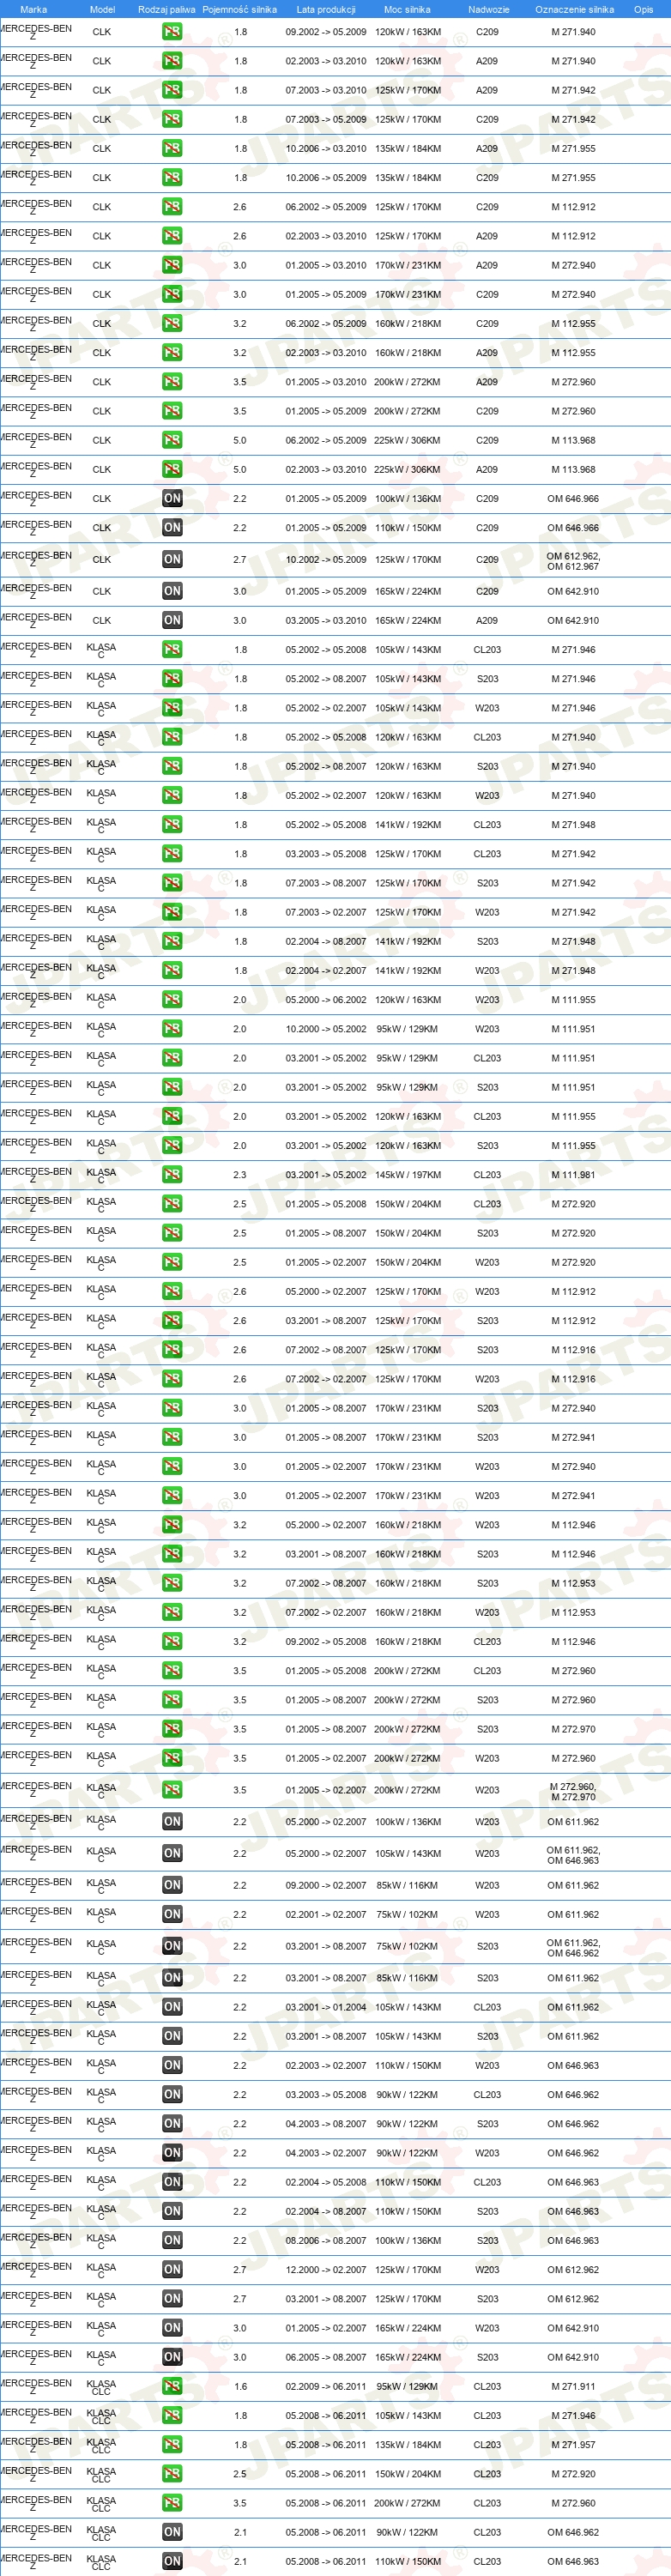Select PB icon in the M 271.911 row

coord(172,2386)
